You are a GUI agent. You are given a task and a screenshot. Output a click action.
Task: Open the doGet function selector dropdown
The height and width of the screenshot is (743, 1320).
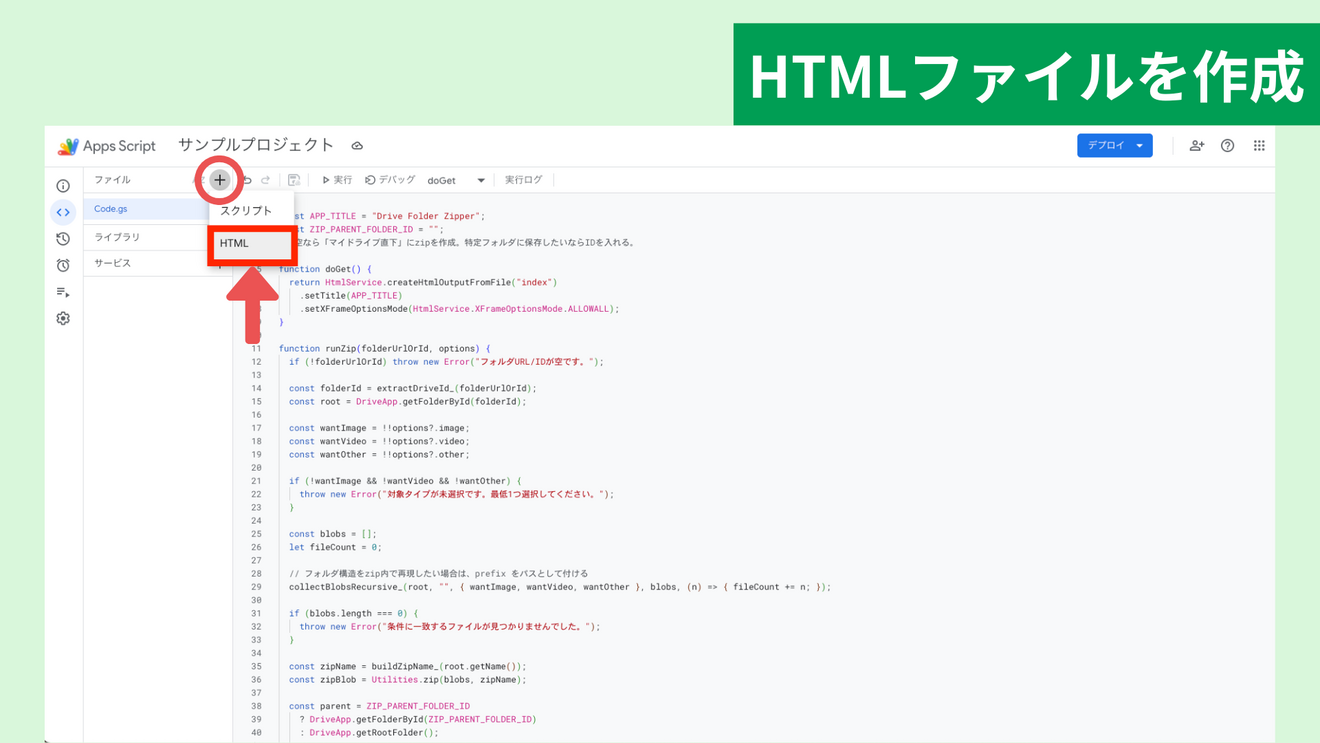coord(456,181)
